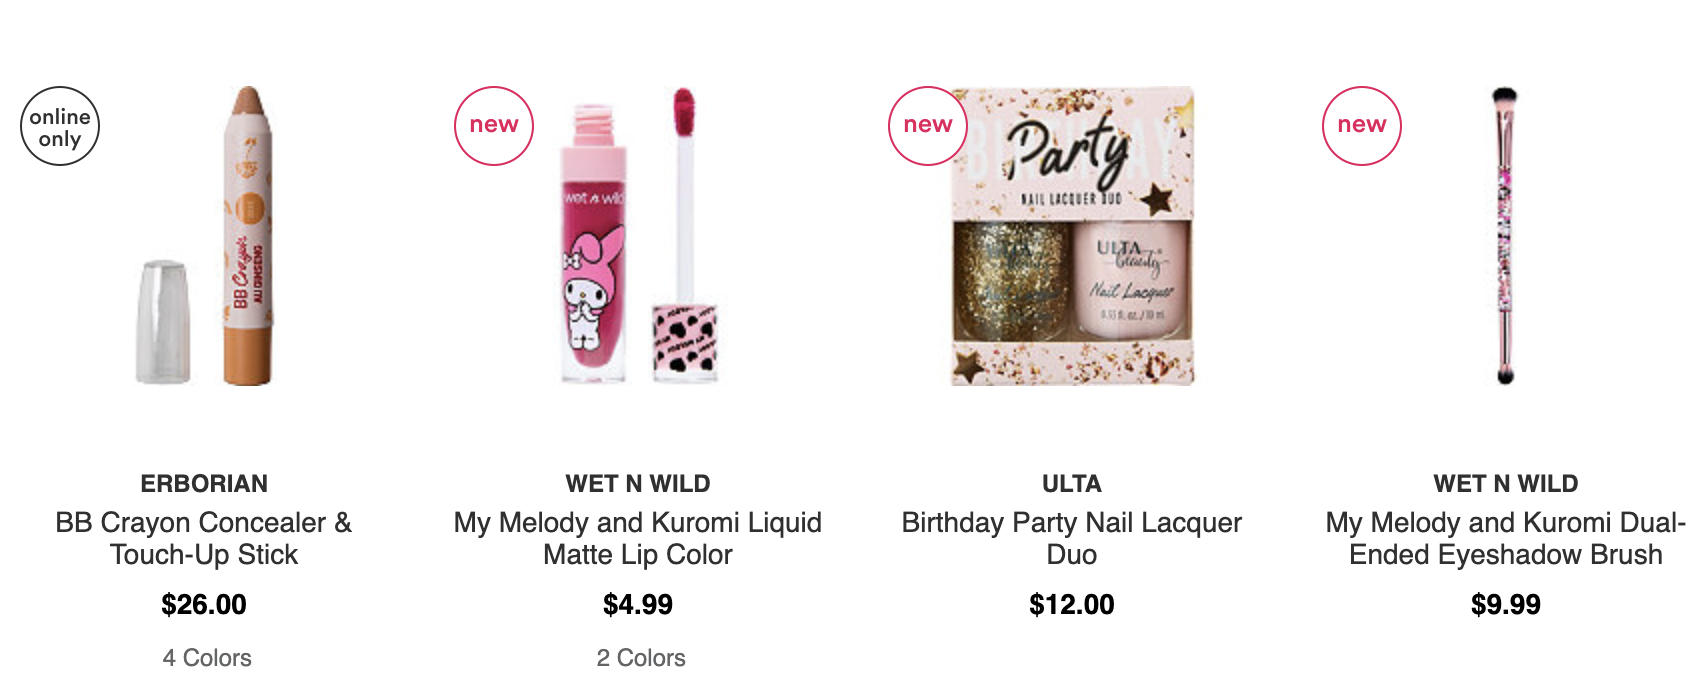Click the 'new' badge on Birthday Party Nail Duo
The height and width of the screenshot is (690, 1702).
pyautogui.click(x=928, y=126)
